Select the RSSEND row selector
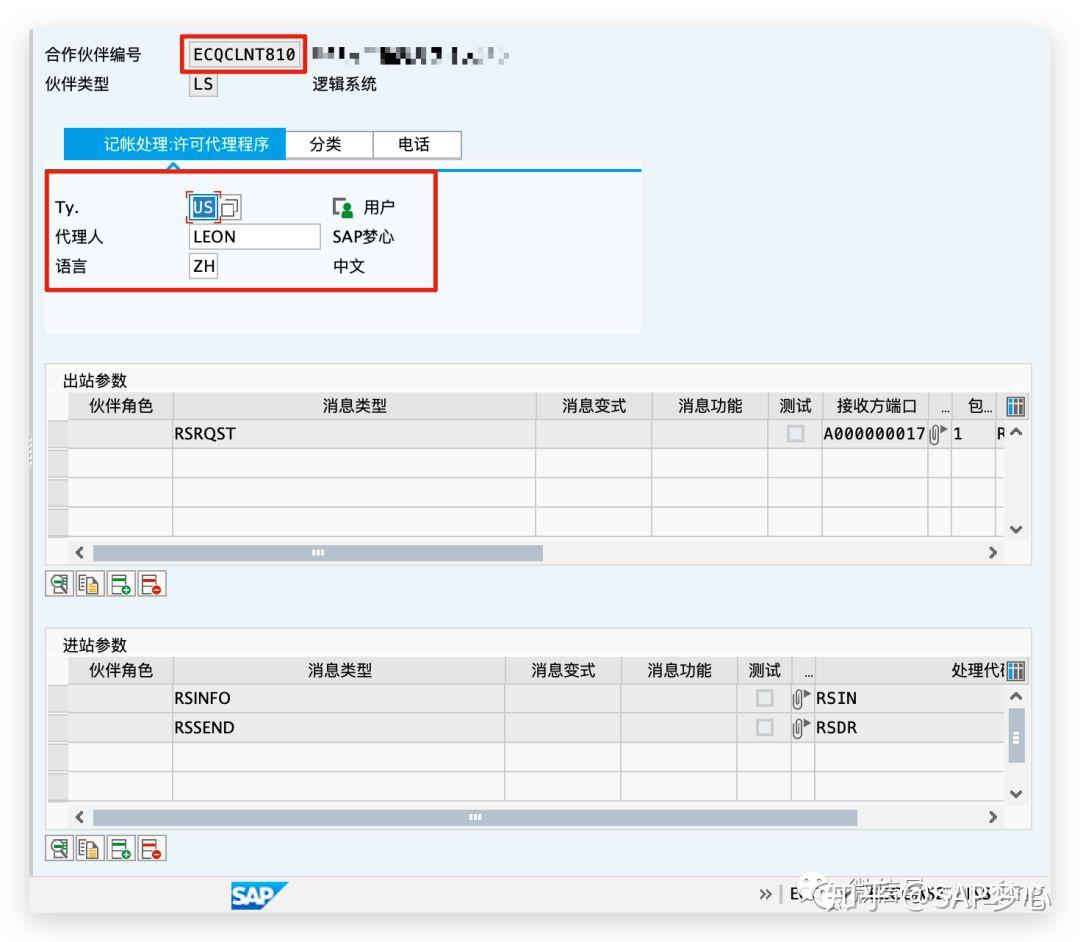1080x942 pixels. pyautogui.click(x=58, y=728)
